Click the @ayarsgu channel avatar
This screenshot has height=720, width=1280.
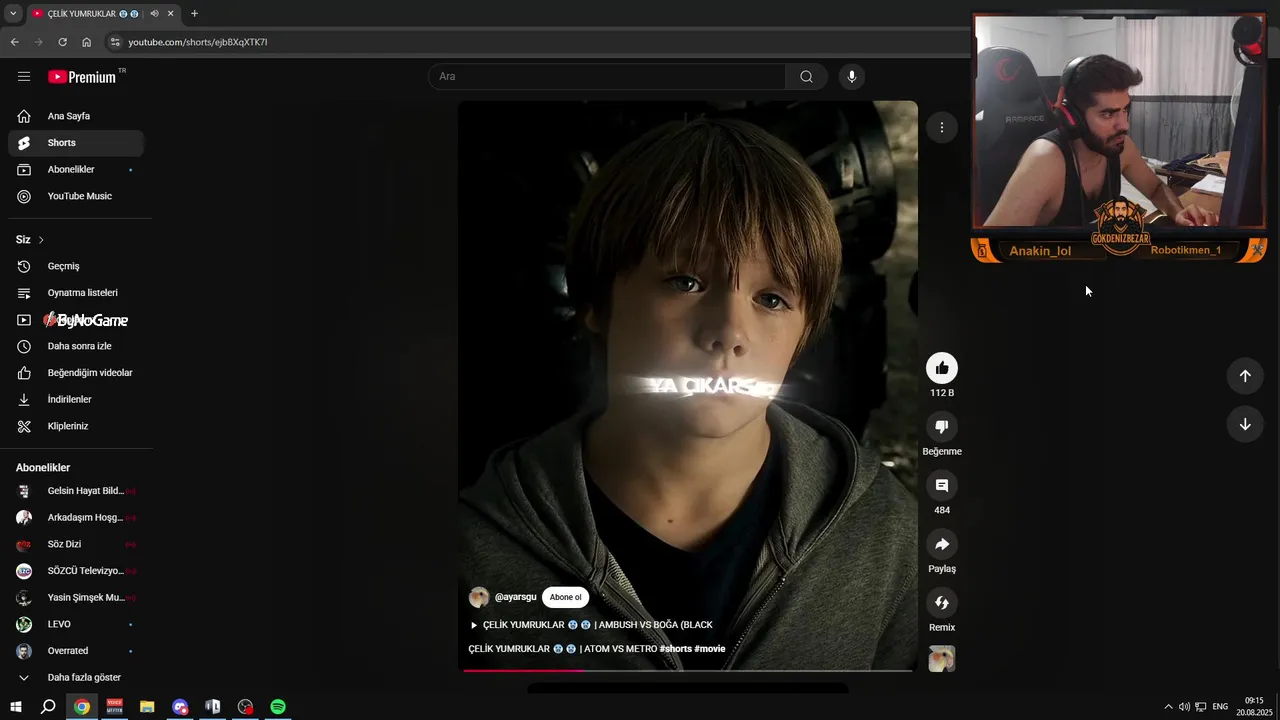[x=479, y=597]
